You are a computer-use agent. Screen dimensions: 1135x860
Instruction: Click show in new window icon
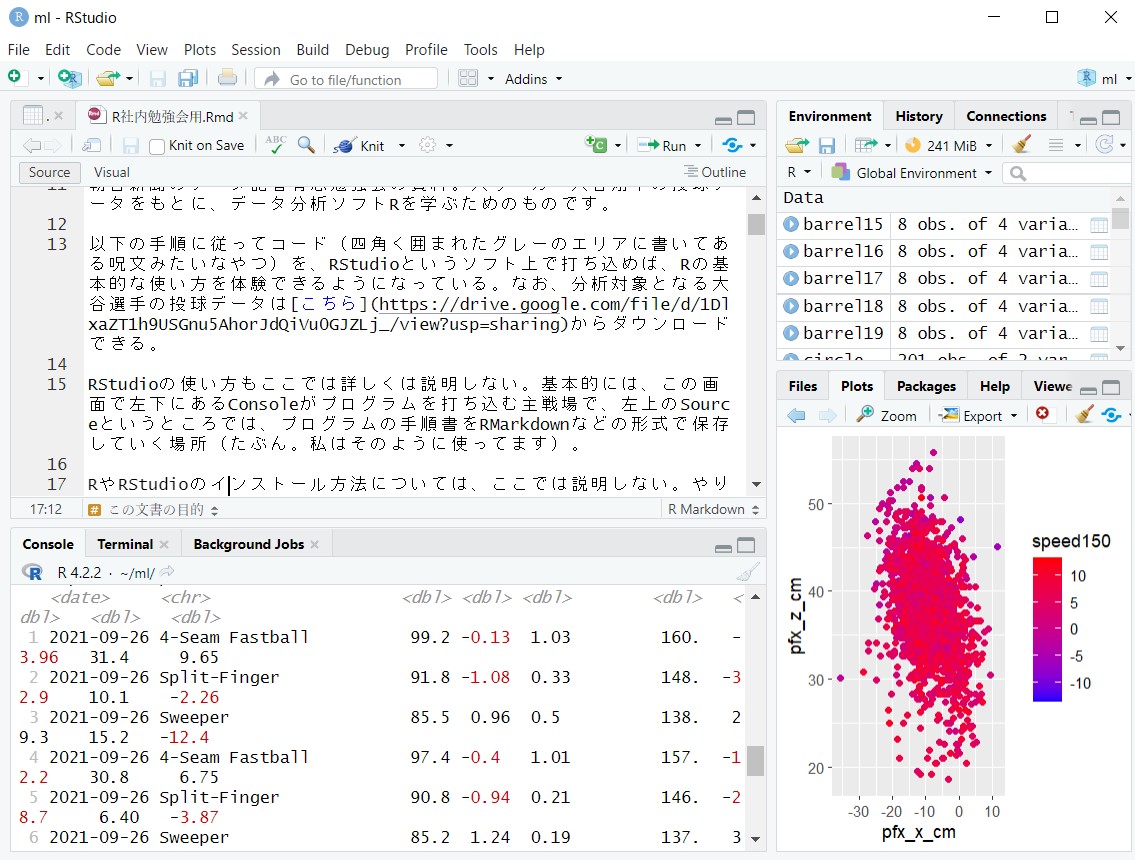click(x=91, y=146)
